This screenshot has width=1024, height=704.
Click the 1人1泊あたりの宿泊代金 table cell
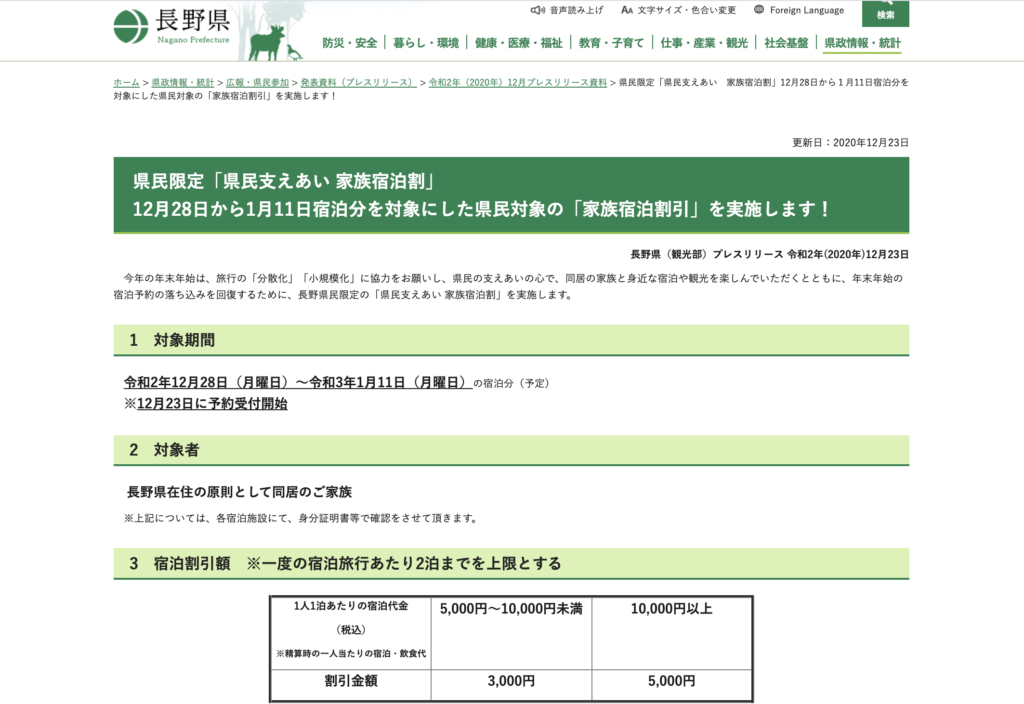pos(351,633)
